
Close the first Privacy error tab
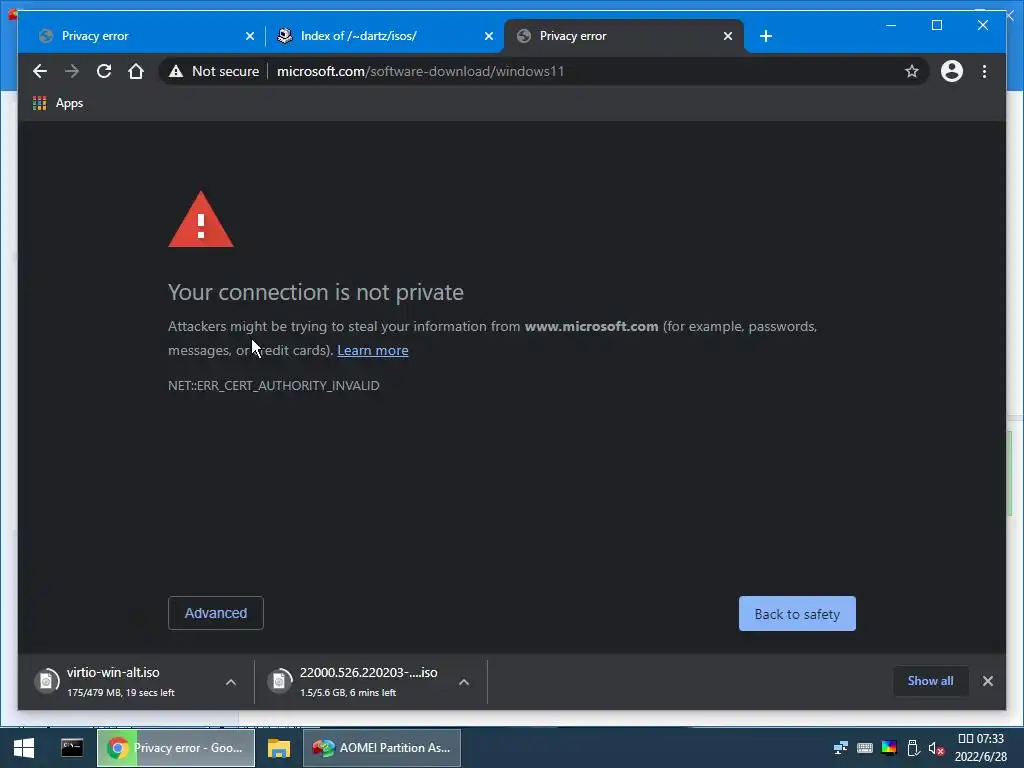point(249,36)
